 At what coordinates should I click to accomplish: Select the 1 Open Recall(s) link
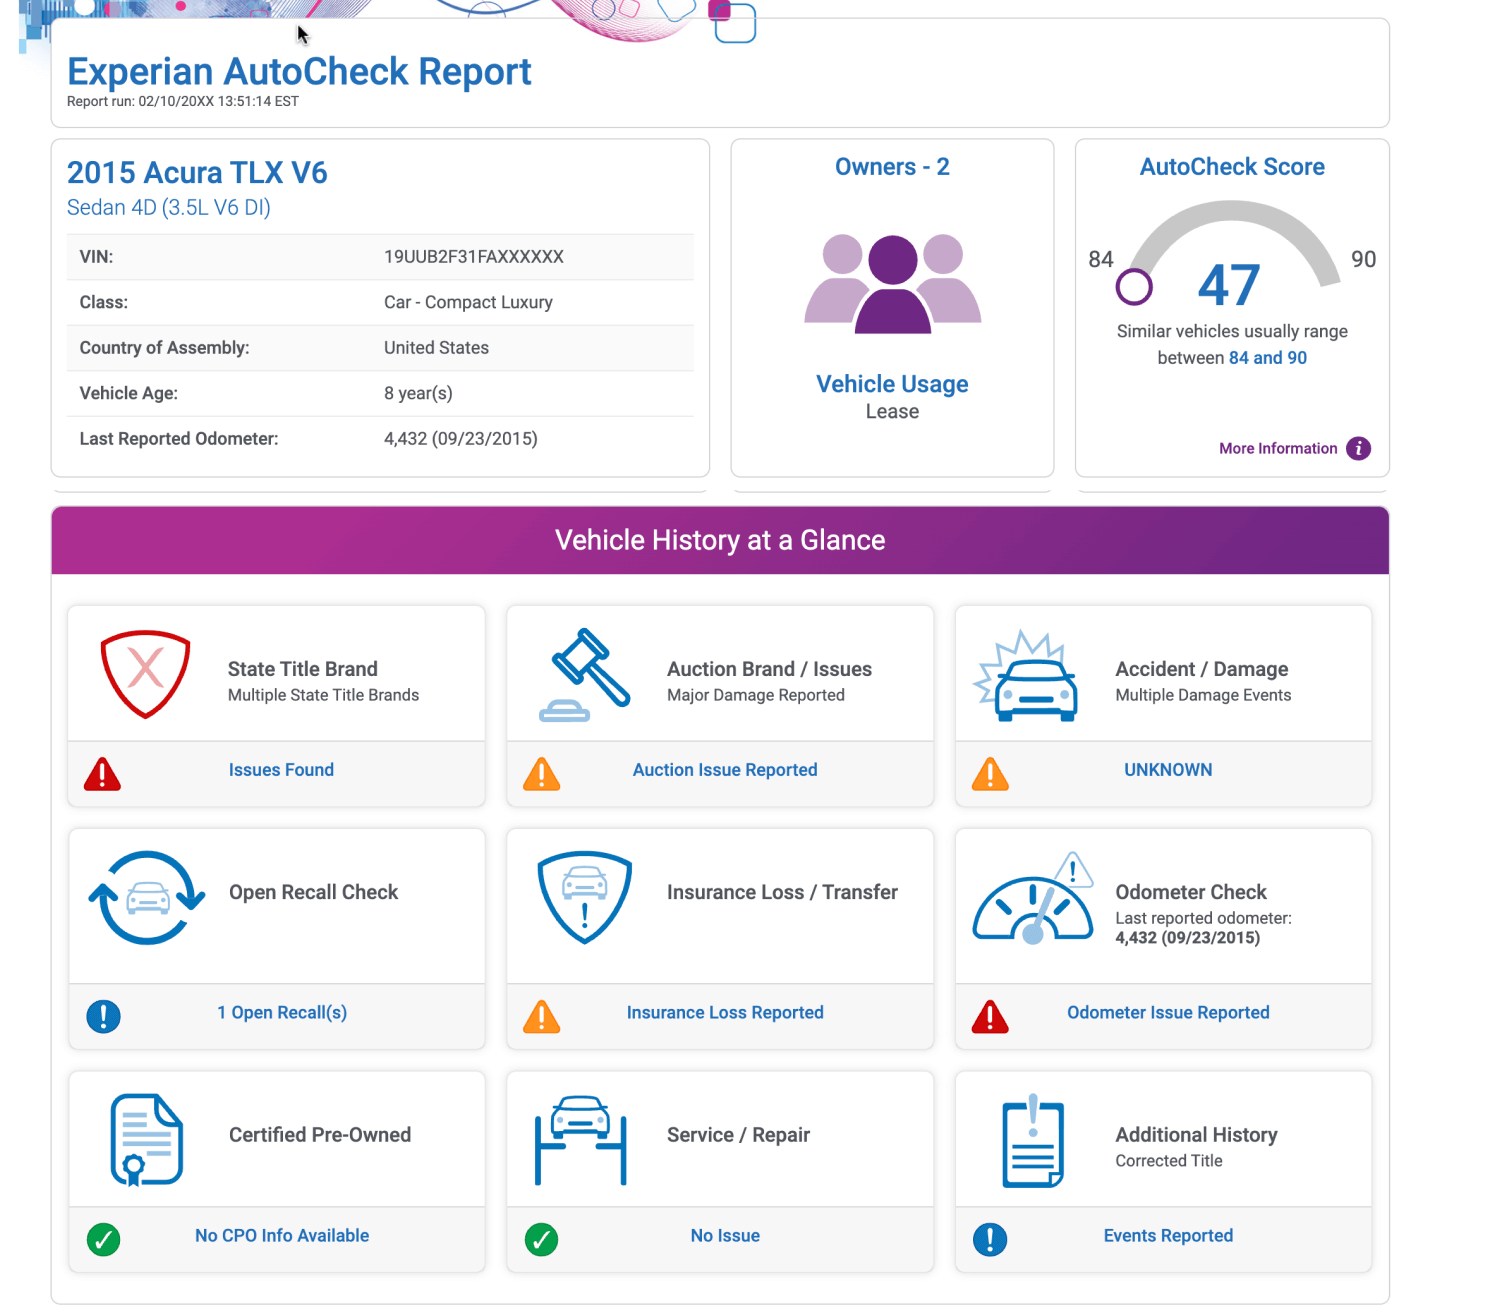click(x=281, y=1012)
